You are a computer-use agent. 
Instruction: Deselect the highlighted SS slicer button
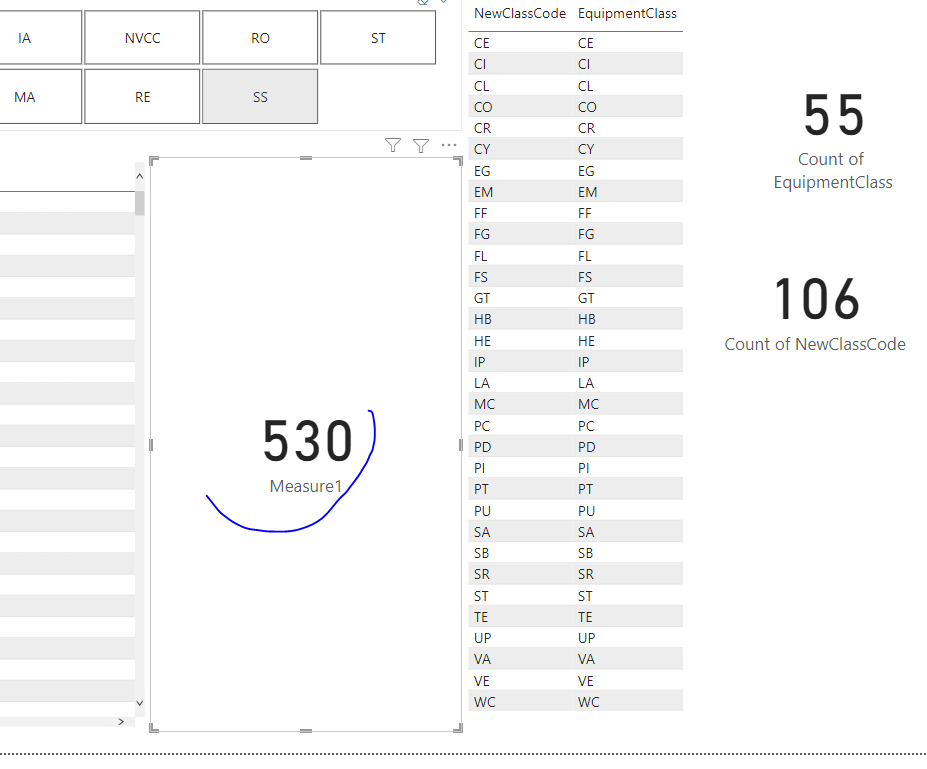tap(260, 97)
